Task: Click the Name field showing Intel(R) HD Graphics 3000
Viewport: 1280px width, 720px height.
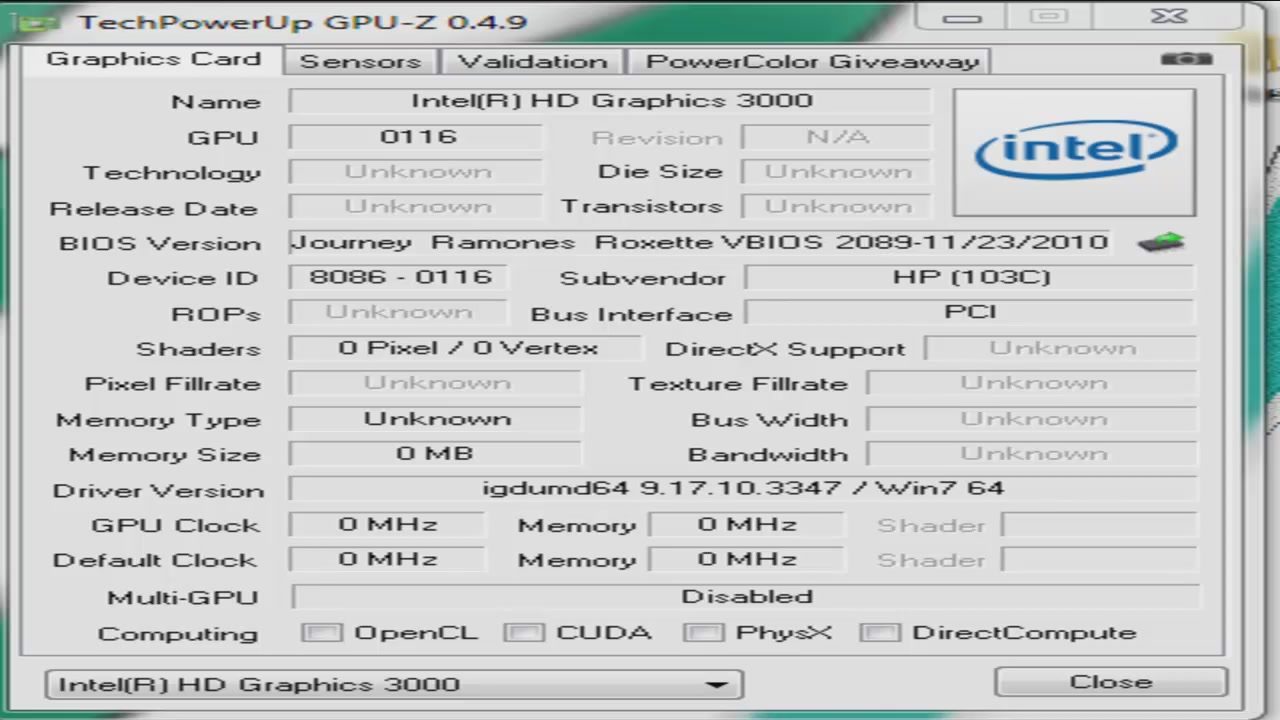Action: click(x=610, y=101)
